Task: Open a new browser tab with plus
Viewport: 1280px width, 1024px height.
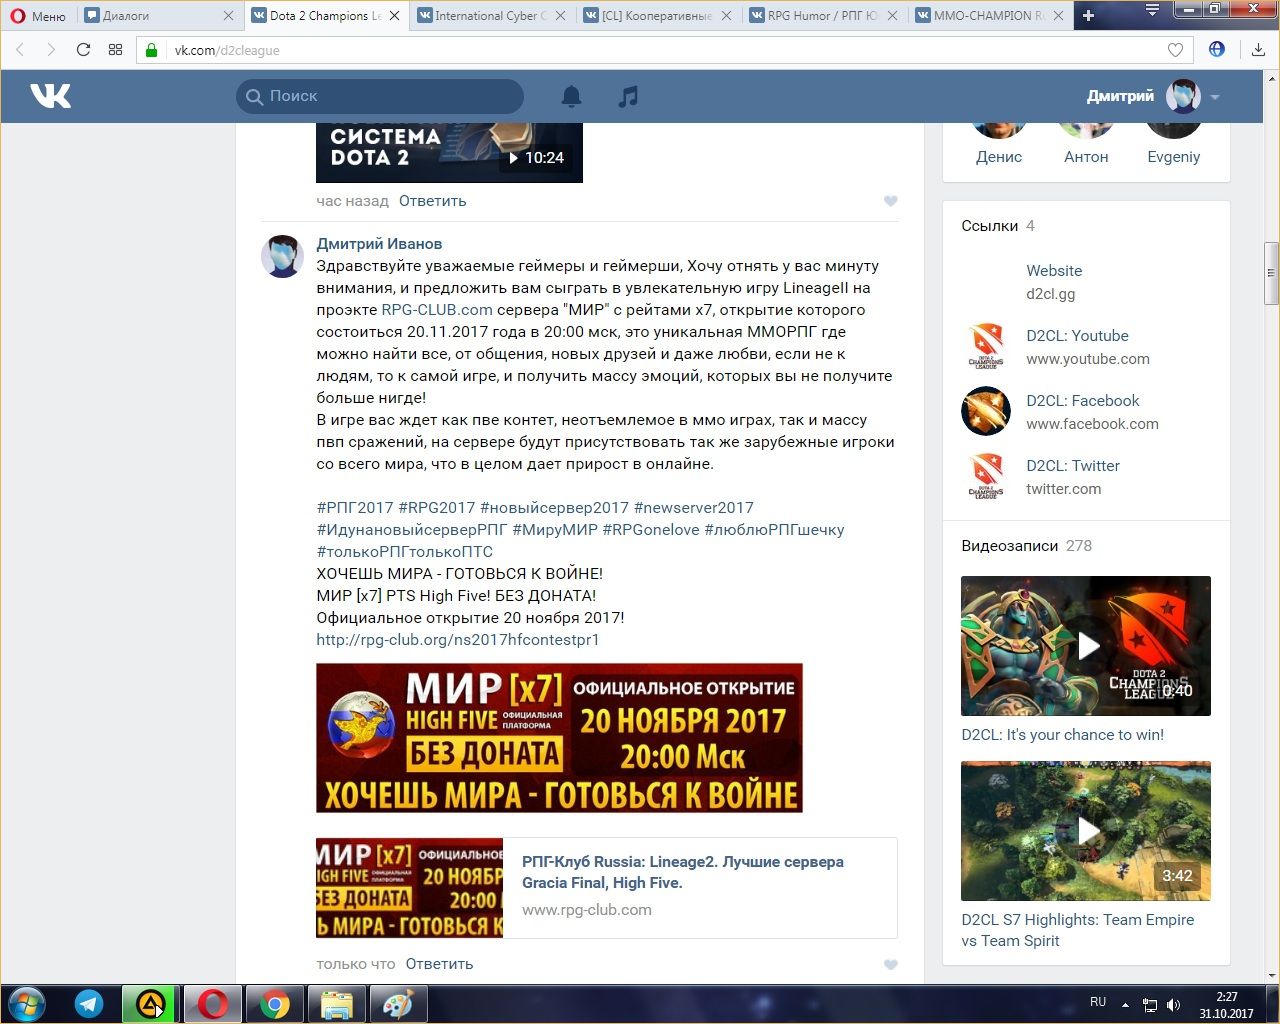Action: coord(1089,16)
